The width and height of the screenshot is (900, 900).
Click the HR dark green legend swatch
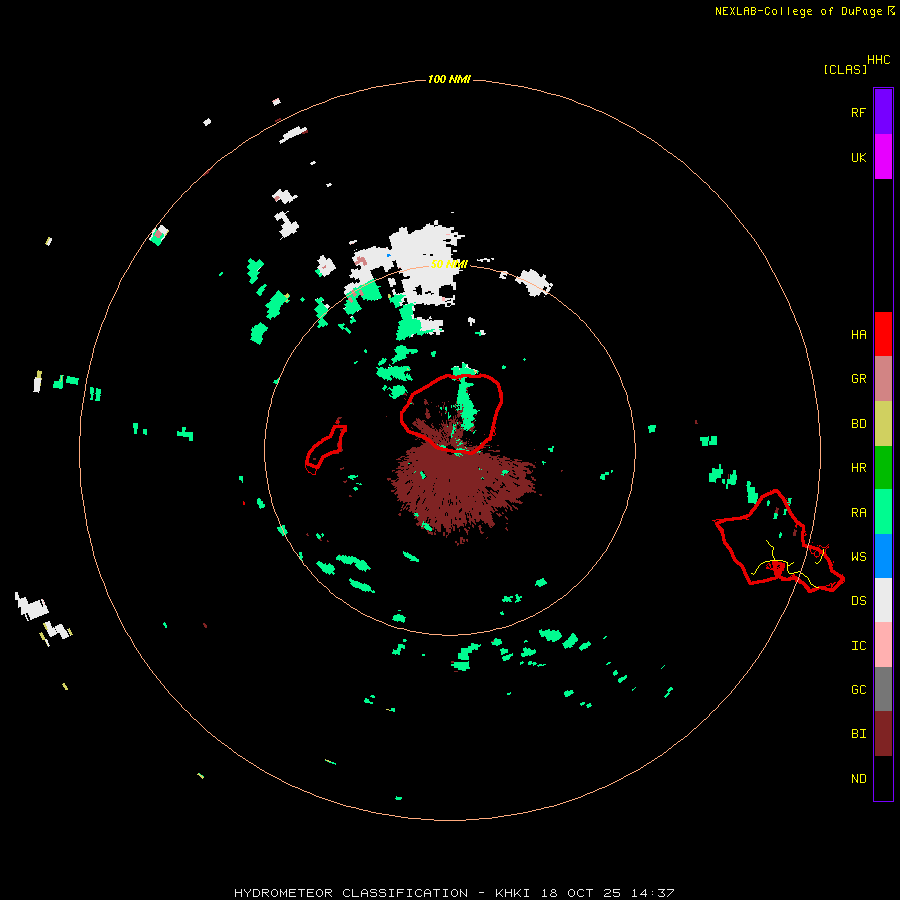pyautogui.click(x=883, y=467)
